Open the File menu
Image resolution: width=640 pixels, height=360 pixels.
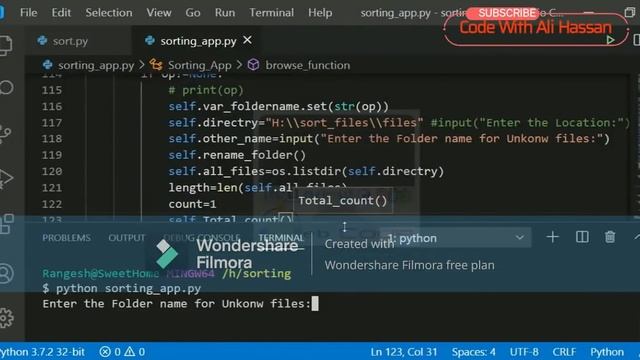[28, 13]
